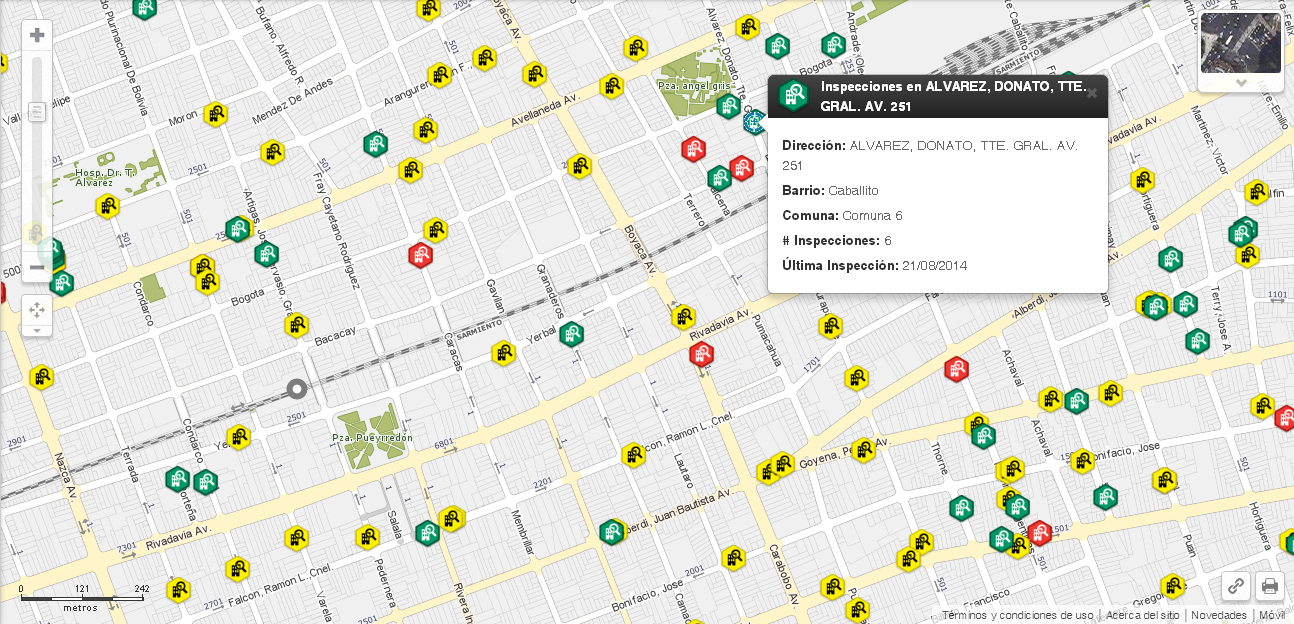1294x624 pixels.
Task: Click the print map icon
Action: click(x=1269, y=586)
